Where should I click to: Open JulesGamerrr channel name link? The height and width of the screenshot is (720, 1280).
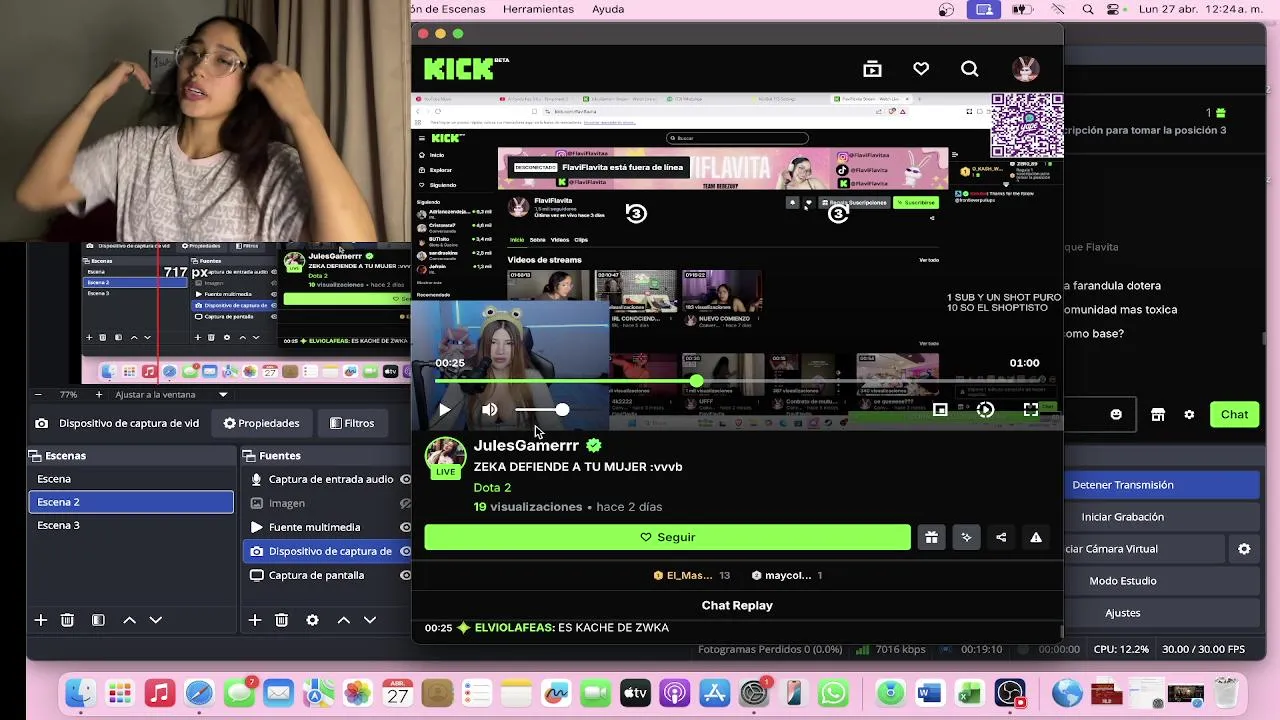pyautogui.click(x=526, y=446)
